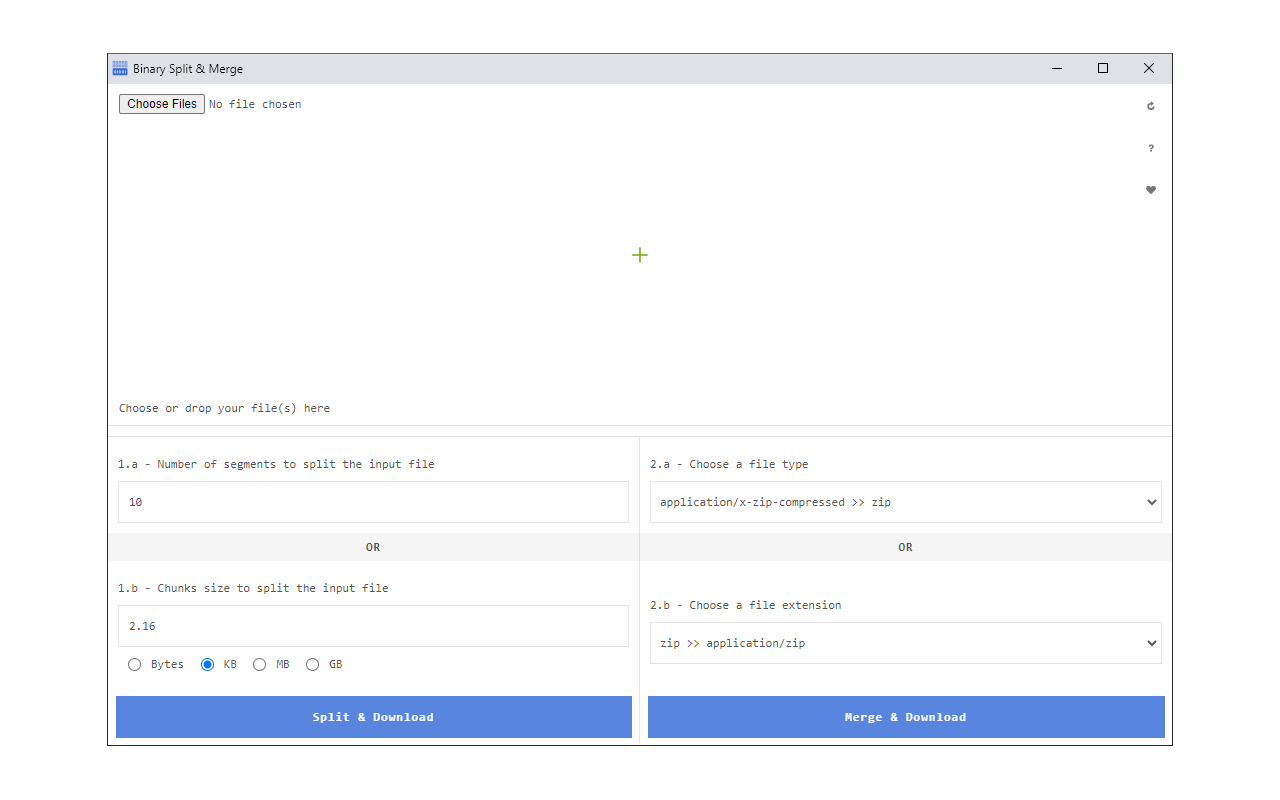Click the Binary Split & Merge title bar icon

(119, 67)
